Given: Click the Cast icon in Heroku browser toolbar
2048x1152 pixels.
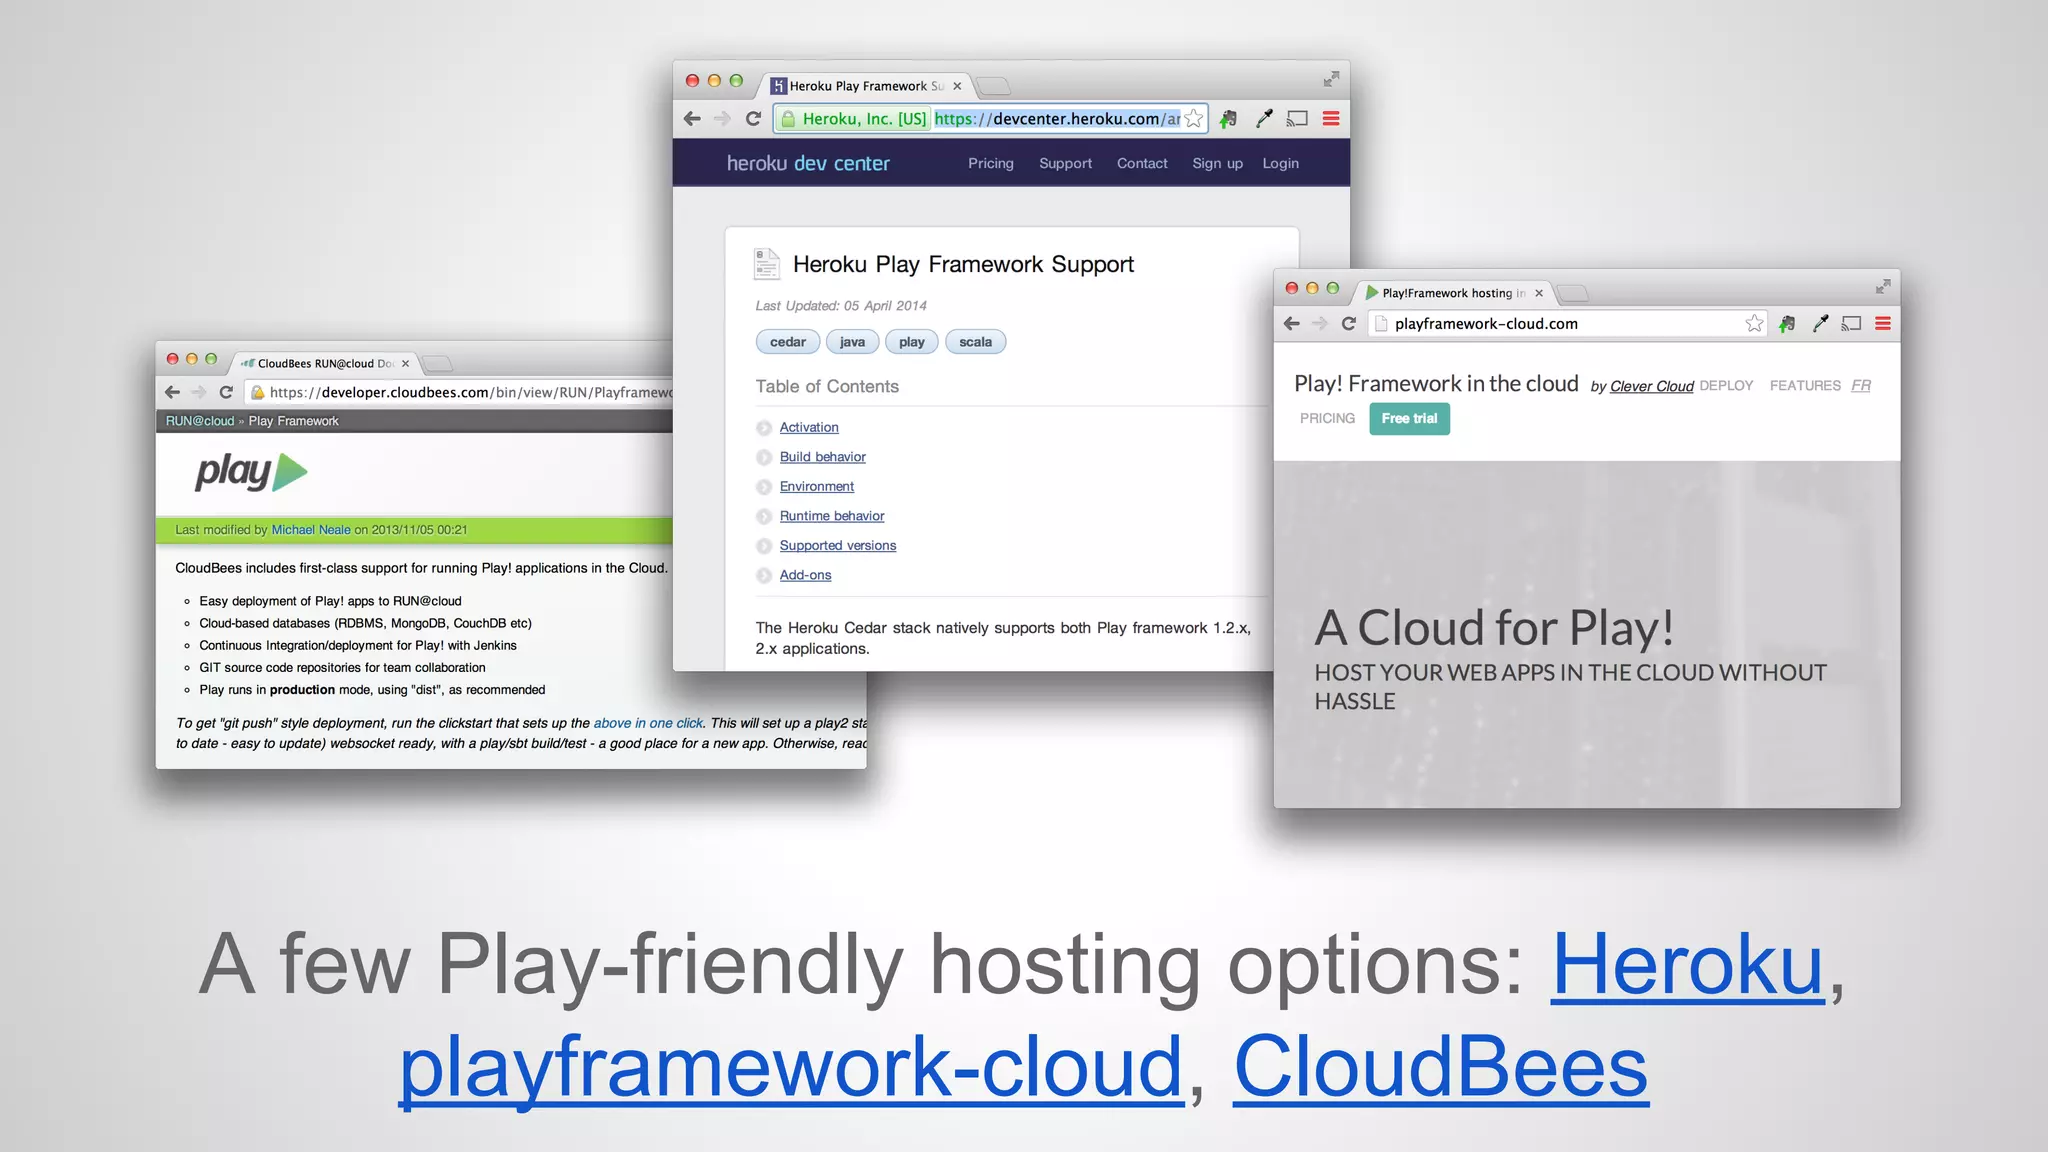Looking at the screenshot, I should pos(1297,119).
